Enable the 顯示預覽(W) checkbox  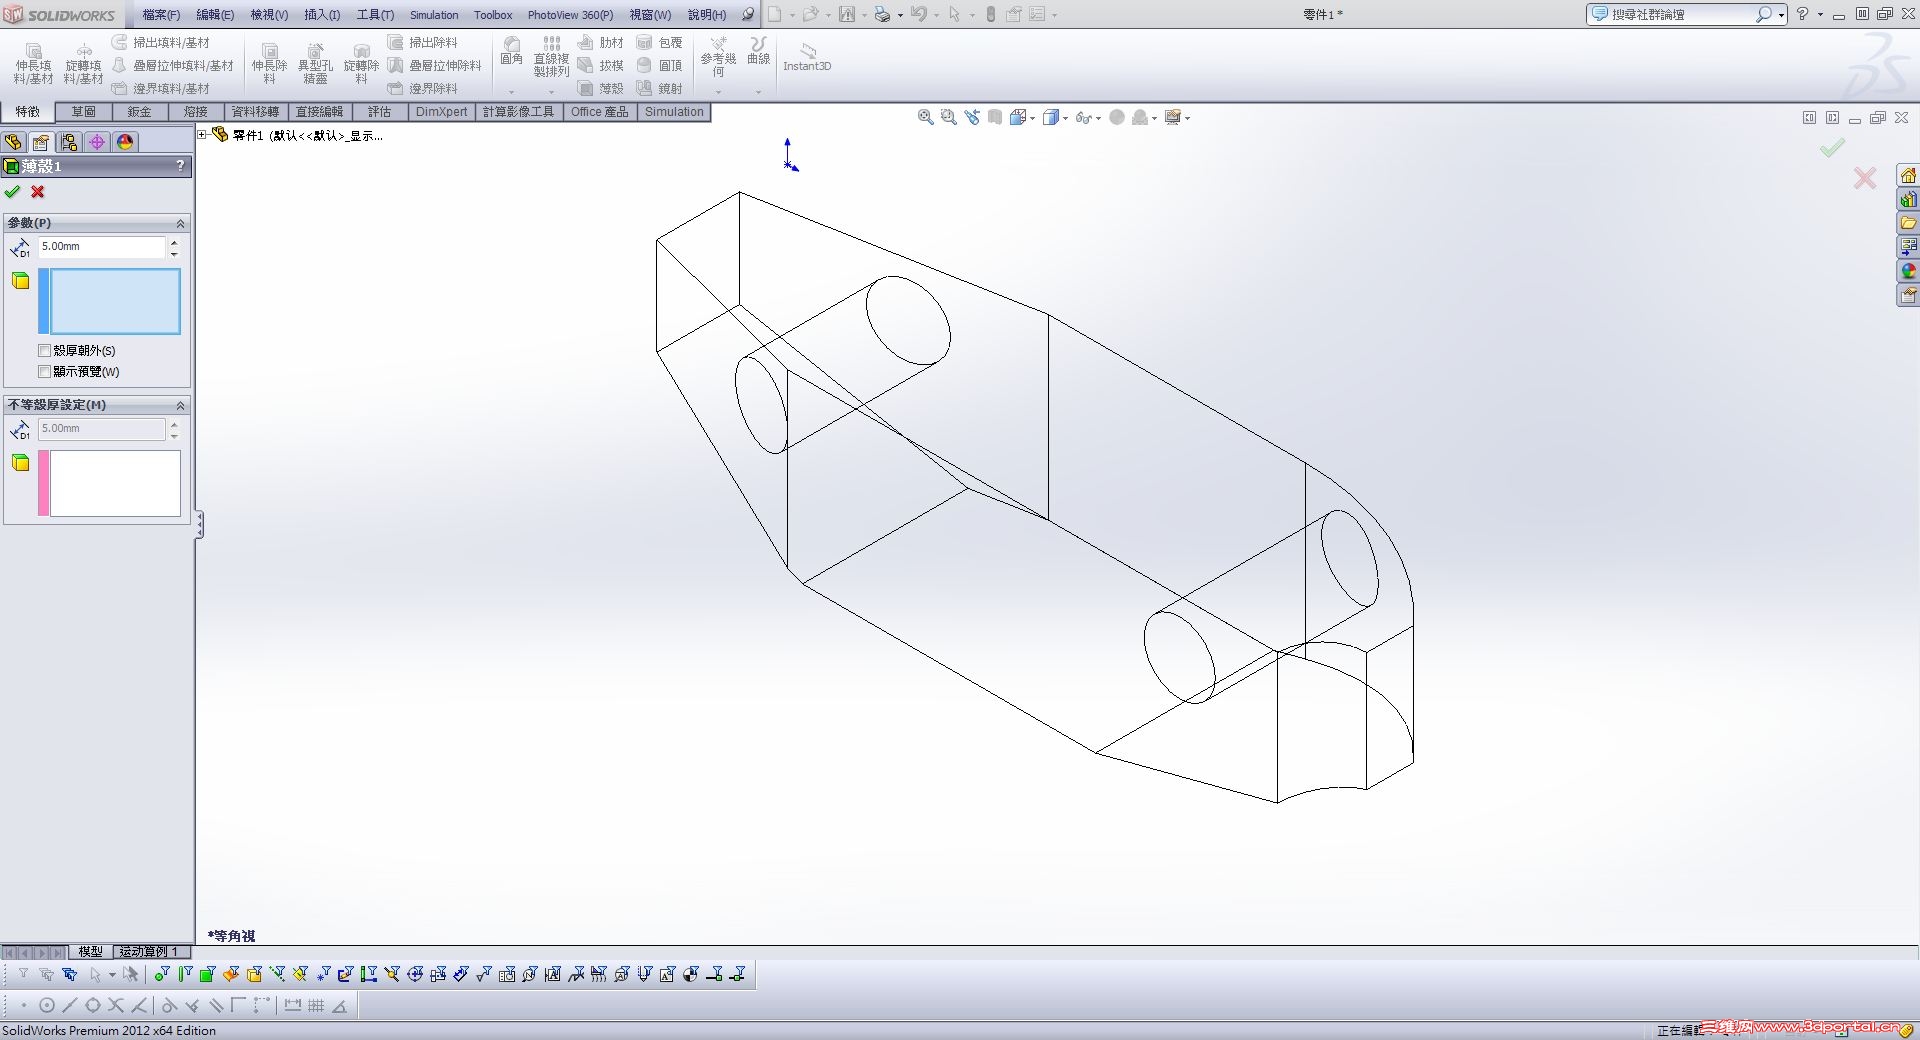[x=44, y=372]
